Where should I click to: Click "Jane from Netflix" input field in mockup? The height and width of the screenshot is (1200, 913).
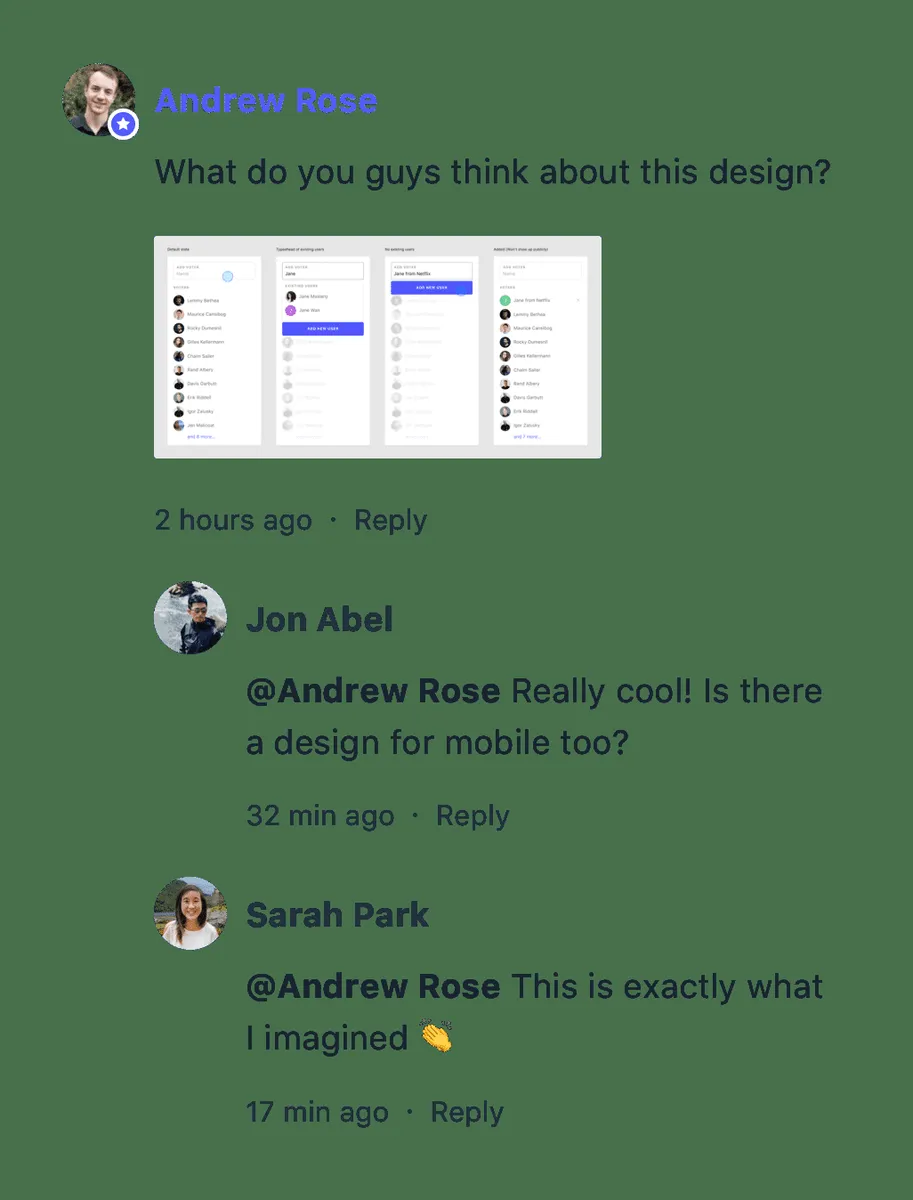click(430, 272)
